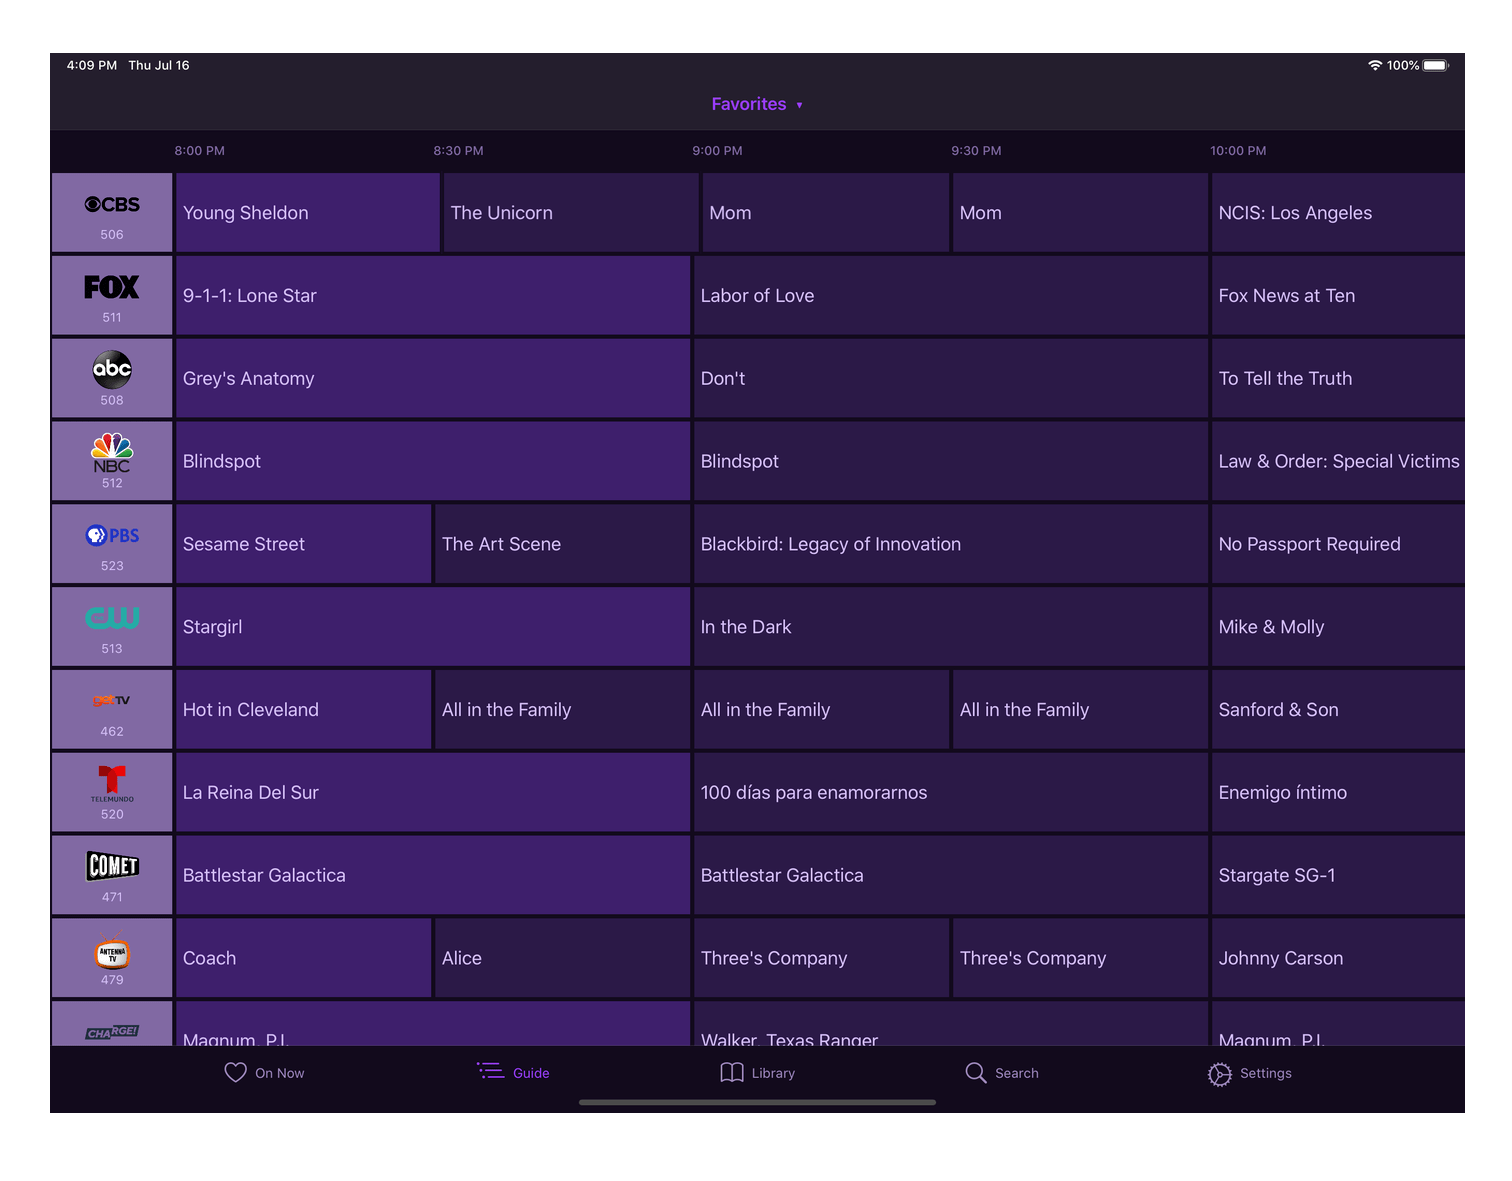
Task: Open The Unicorn program
Action: [571, 213]
